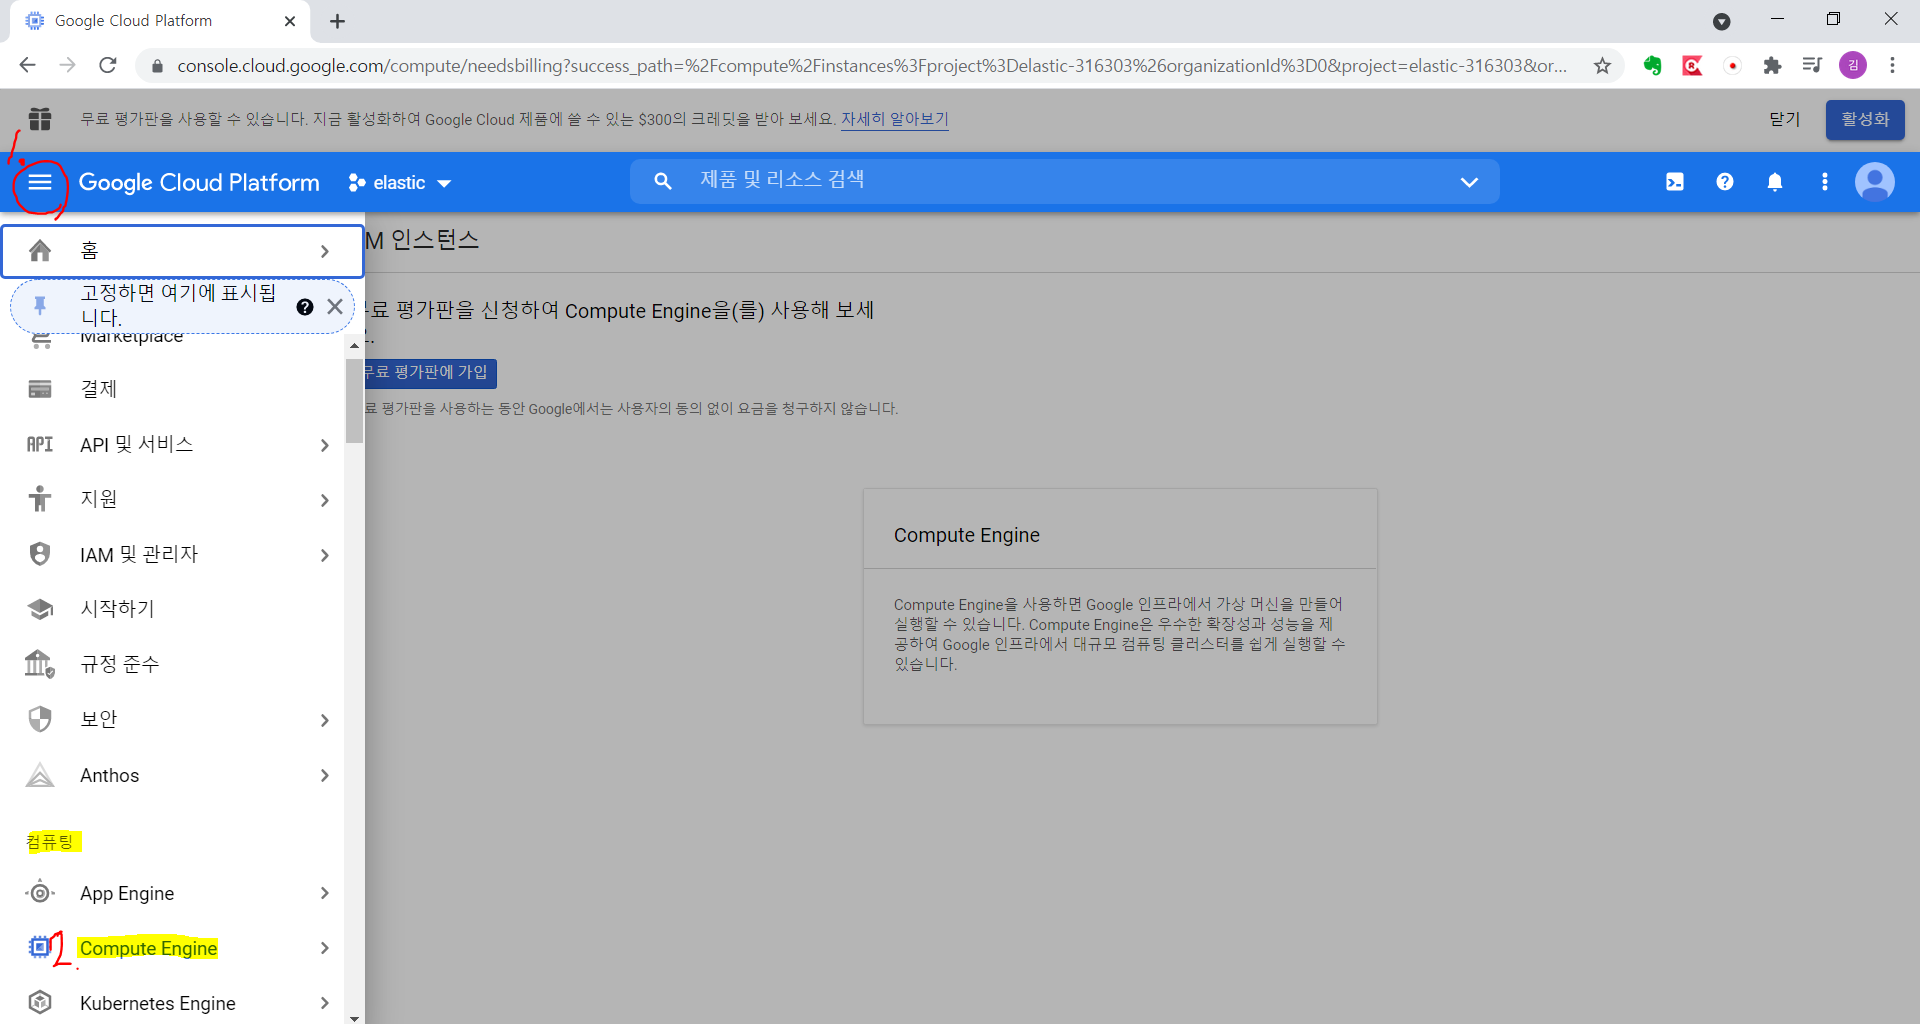Viewport: 1920px width, 1024px height.
Task: Click the Kubernetes Engine hexagon icon
Action: (40, 1002)
